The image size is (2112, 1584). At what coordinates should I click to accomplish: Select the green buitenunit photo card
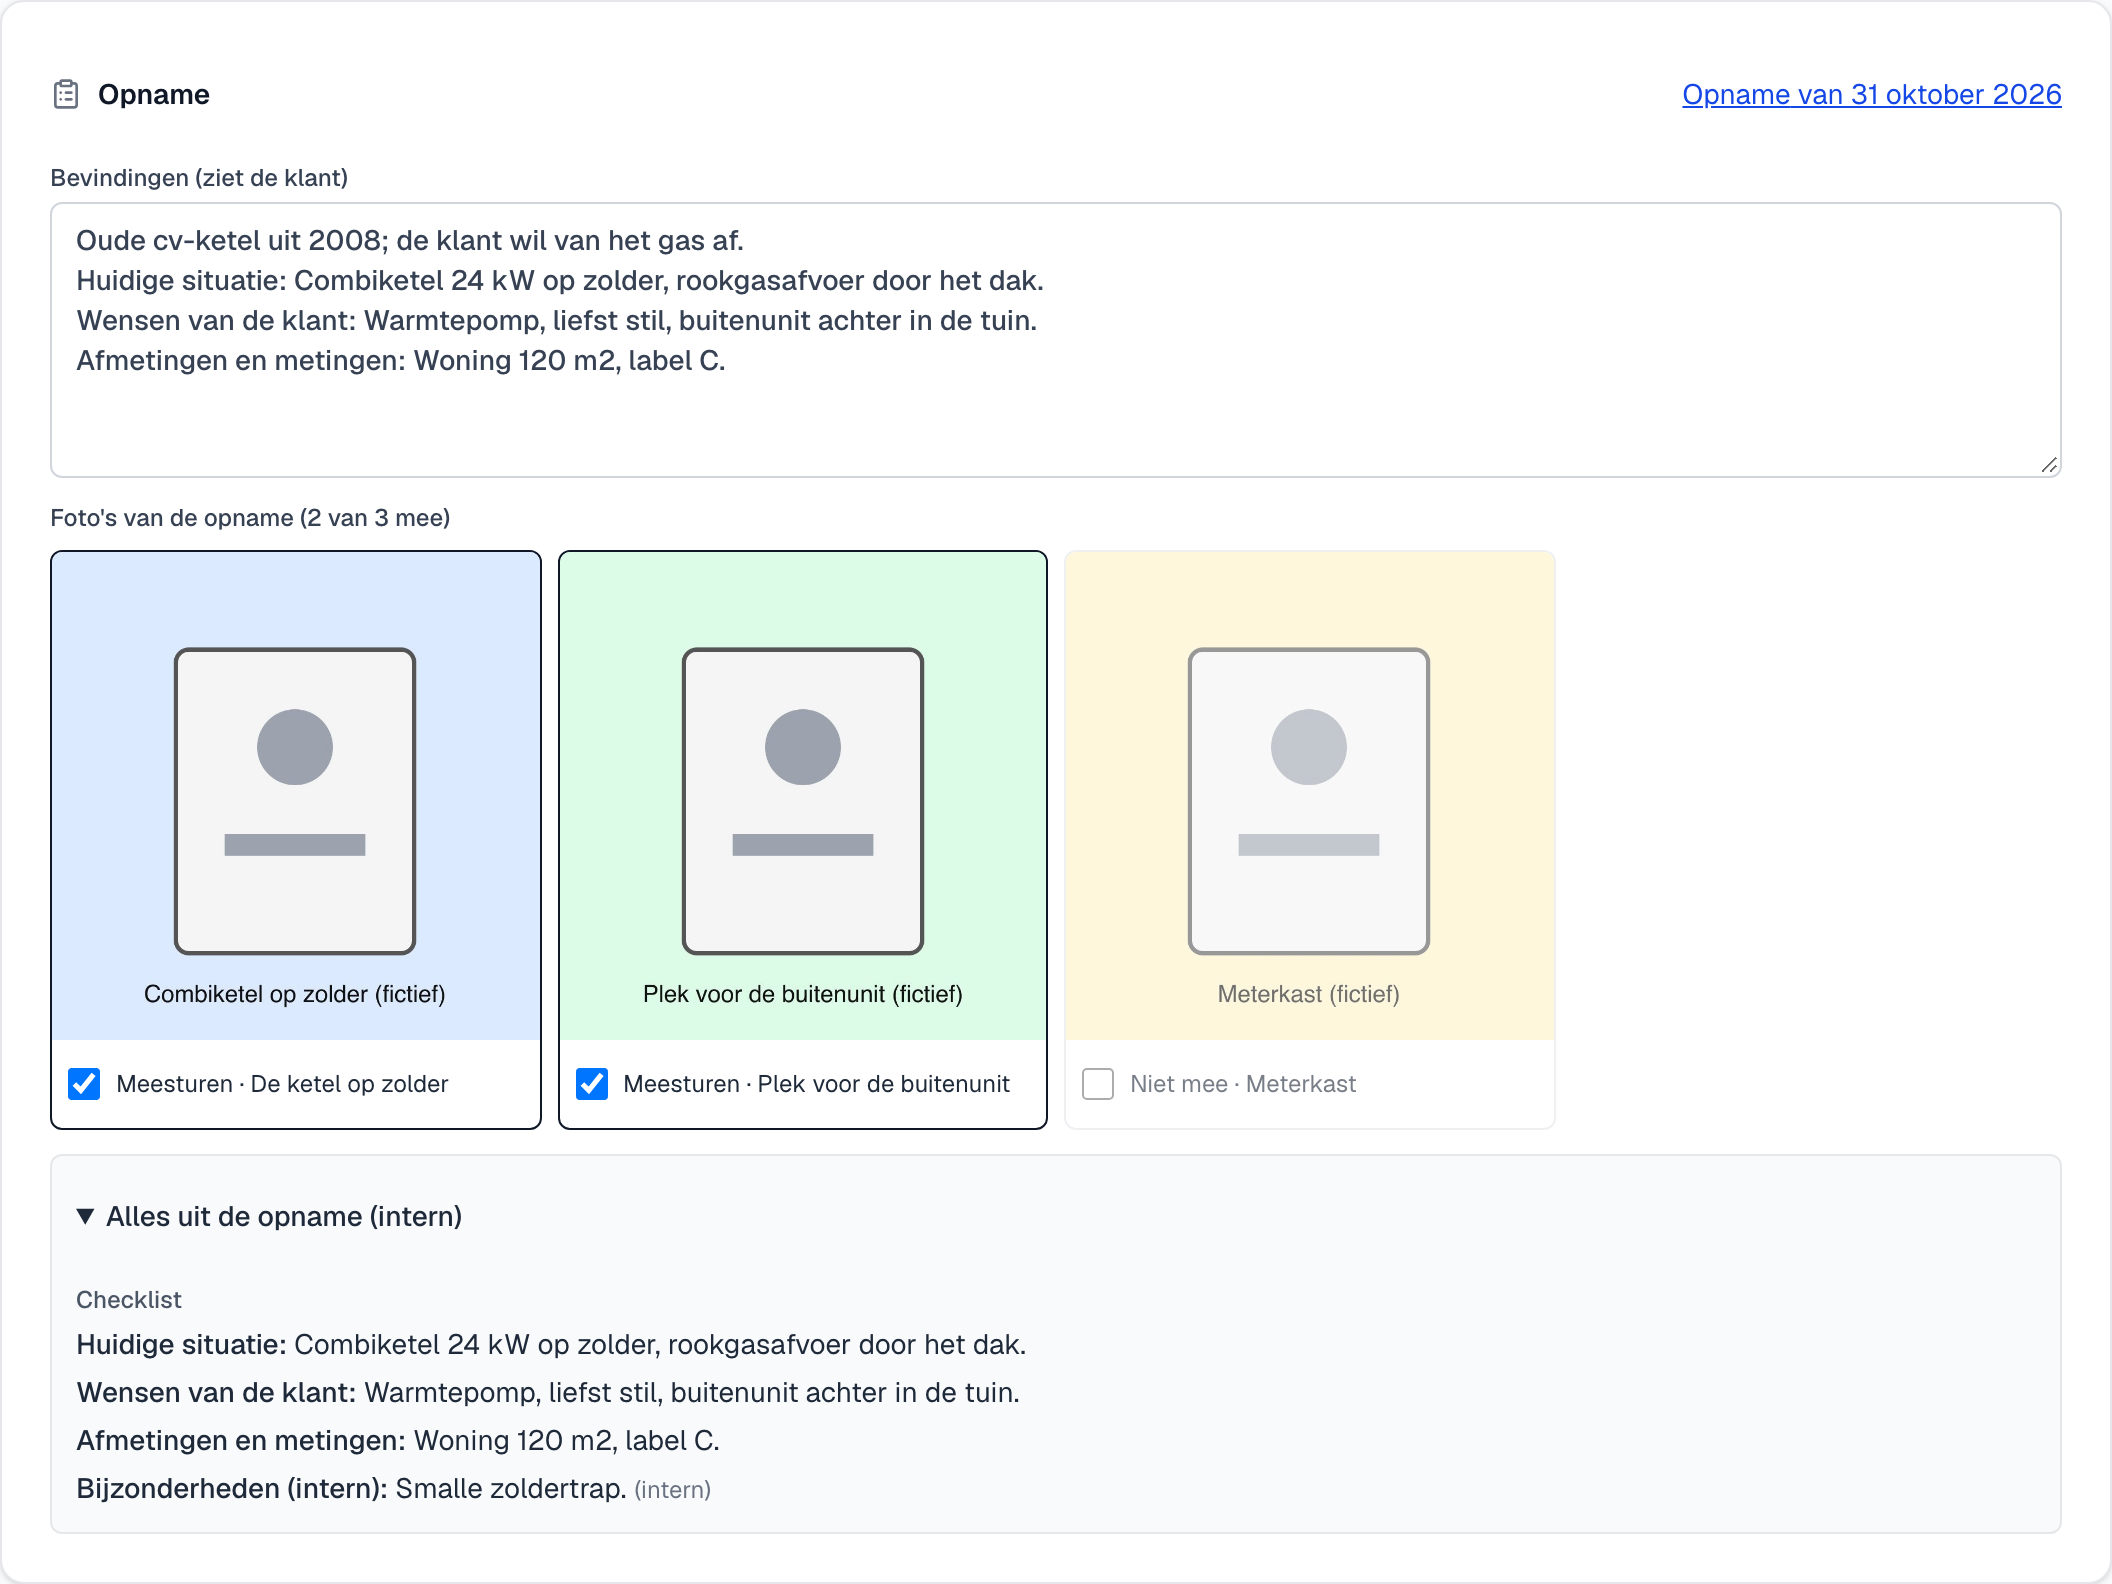coord(803,796)
